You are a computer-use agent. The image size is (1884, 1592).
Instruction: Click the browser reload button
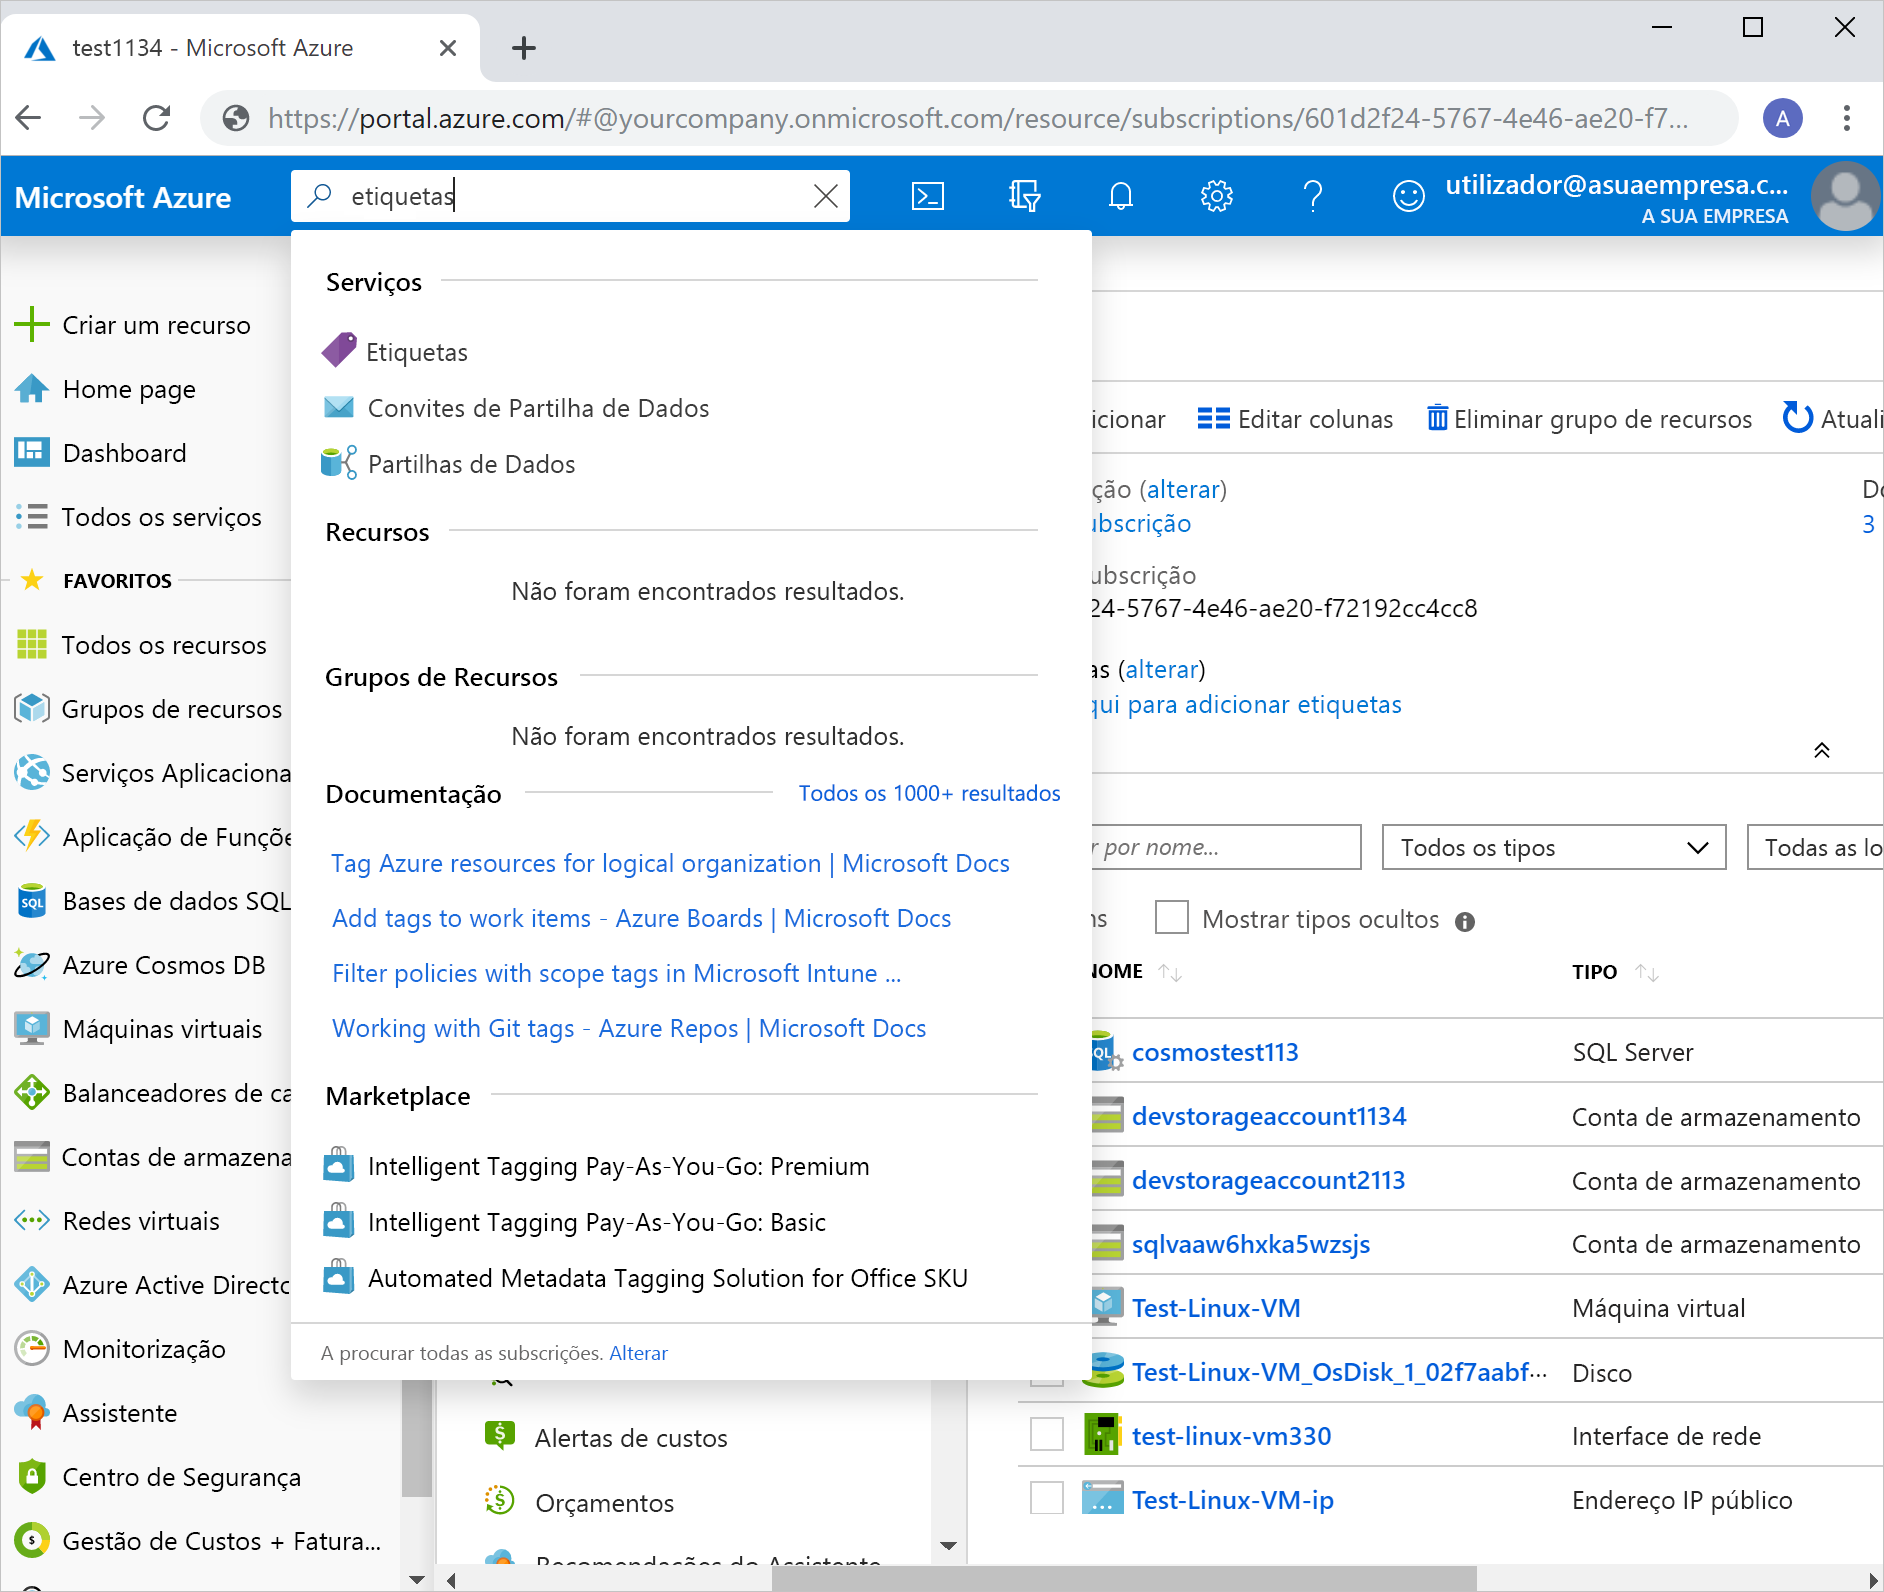point(157,118)
